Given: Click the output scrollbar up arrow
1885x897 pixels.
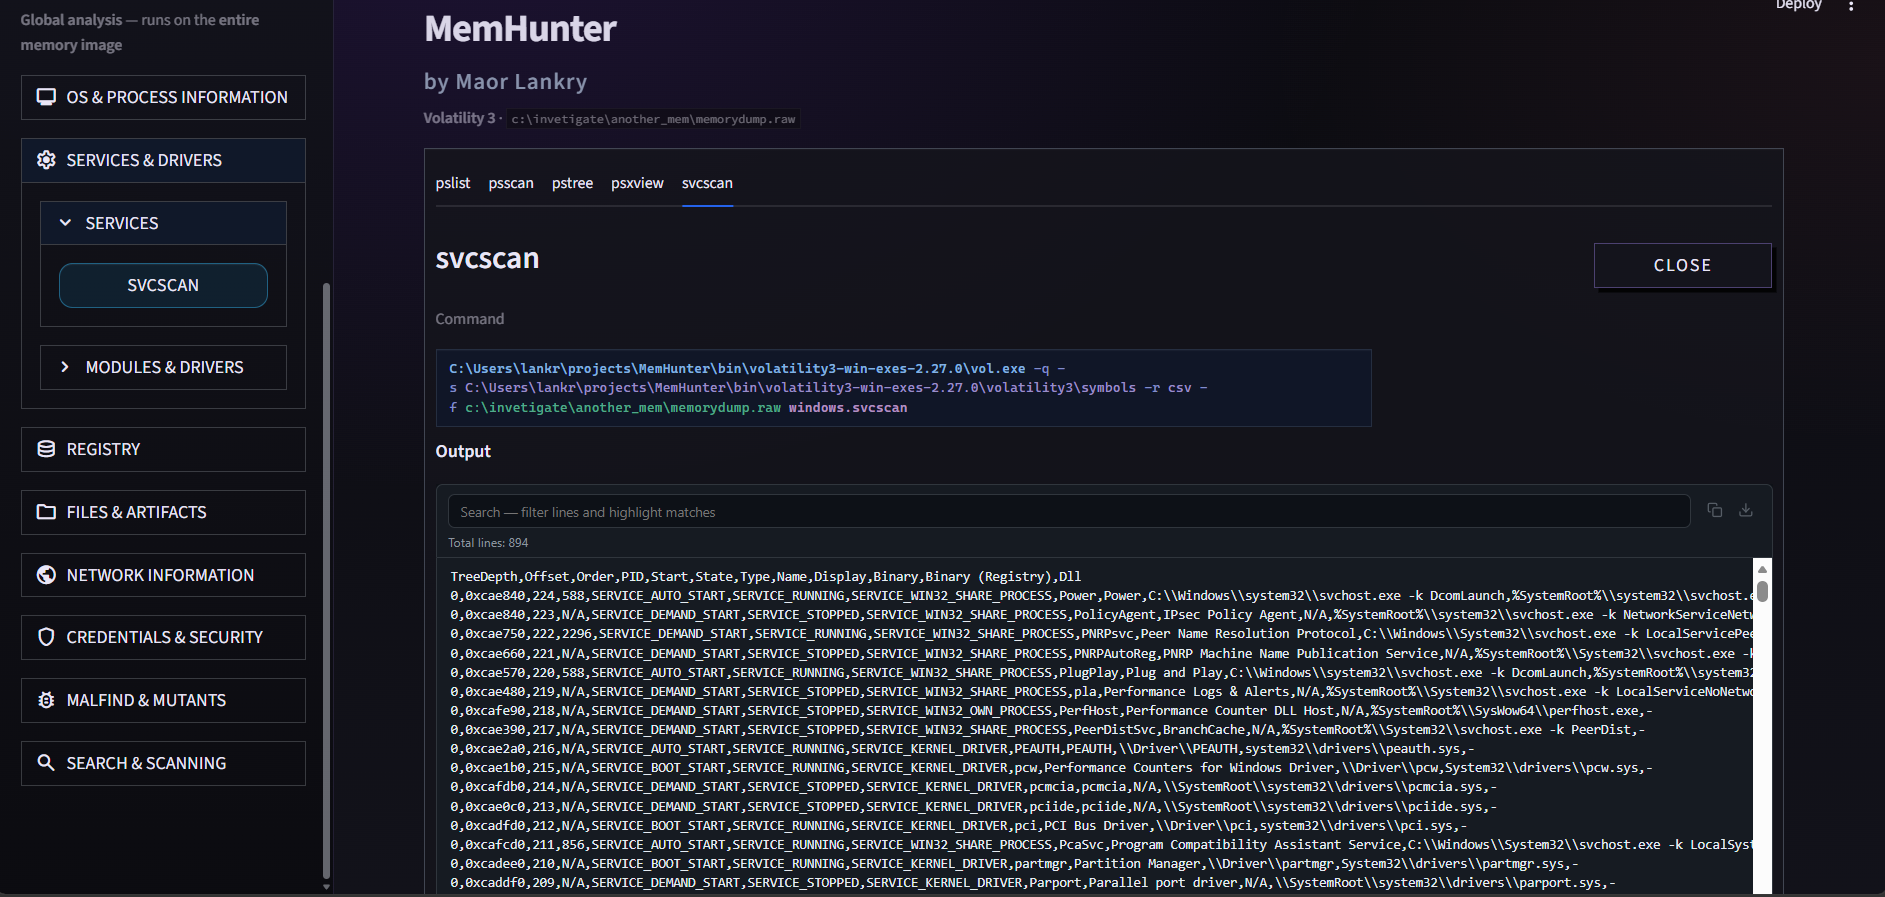Looking at the screenshot, I should pos(1763,568).
